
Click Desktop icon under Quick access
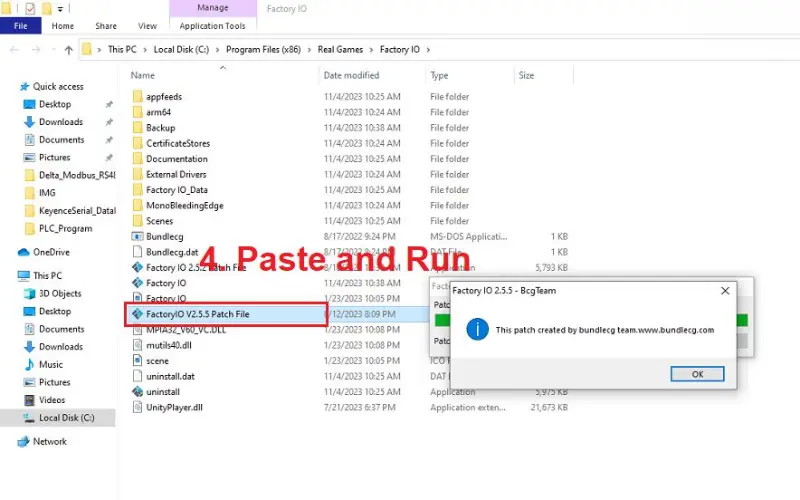[x=29, y=105]
